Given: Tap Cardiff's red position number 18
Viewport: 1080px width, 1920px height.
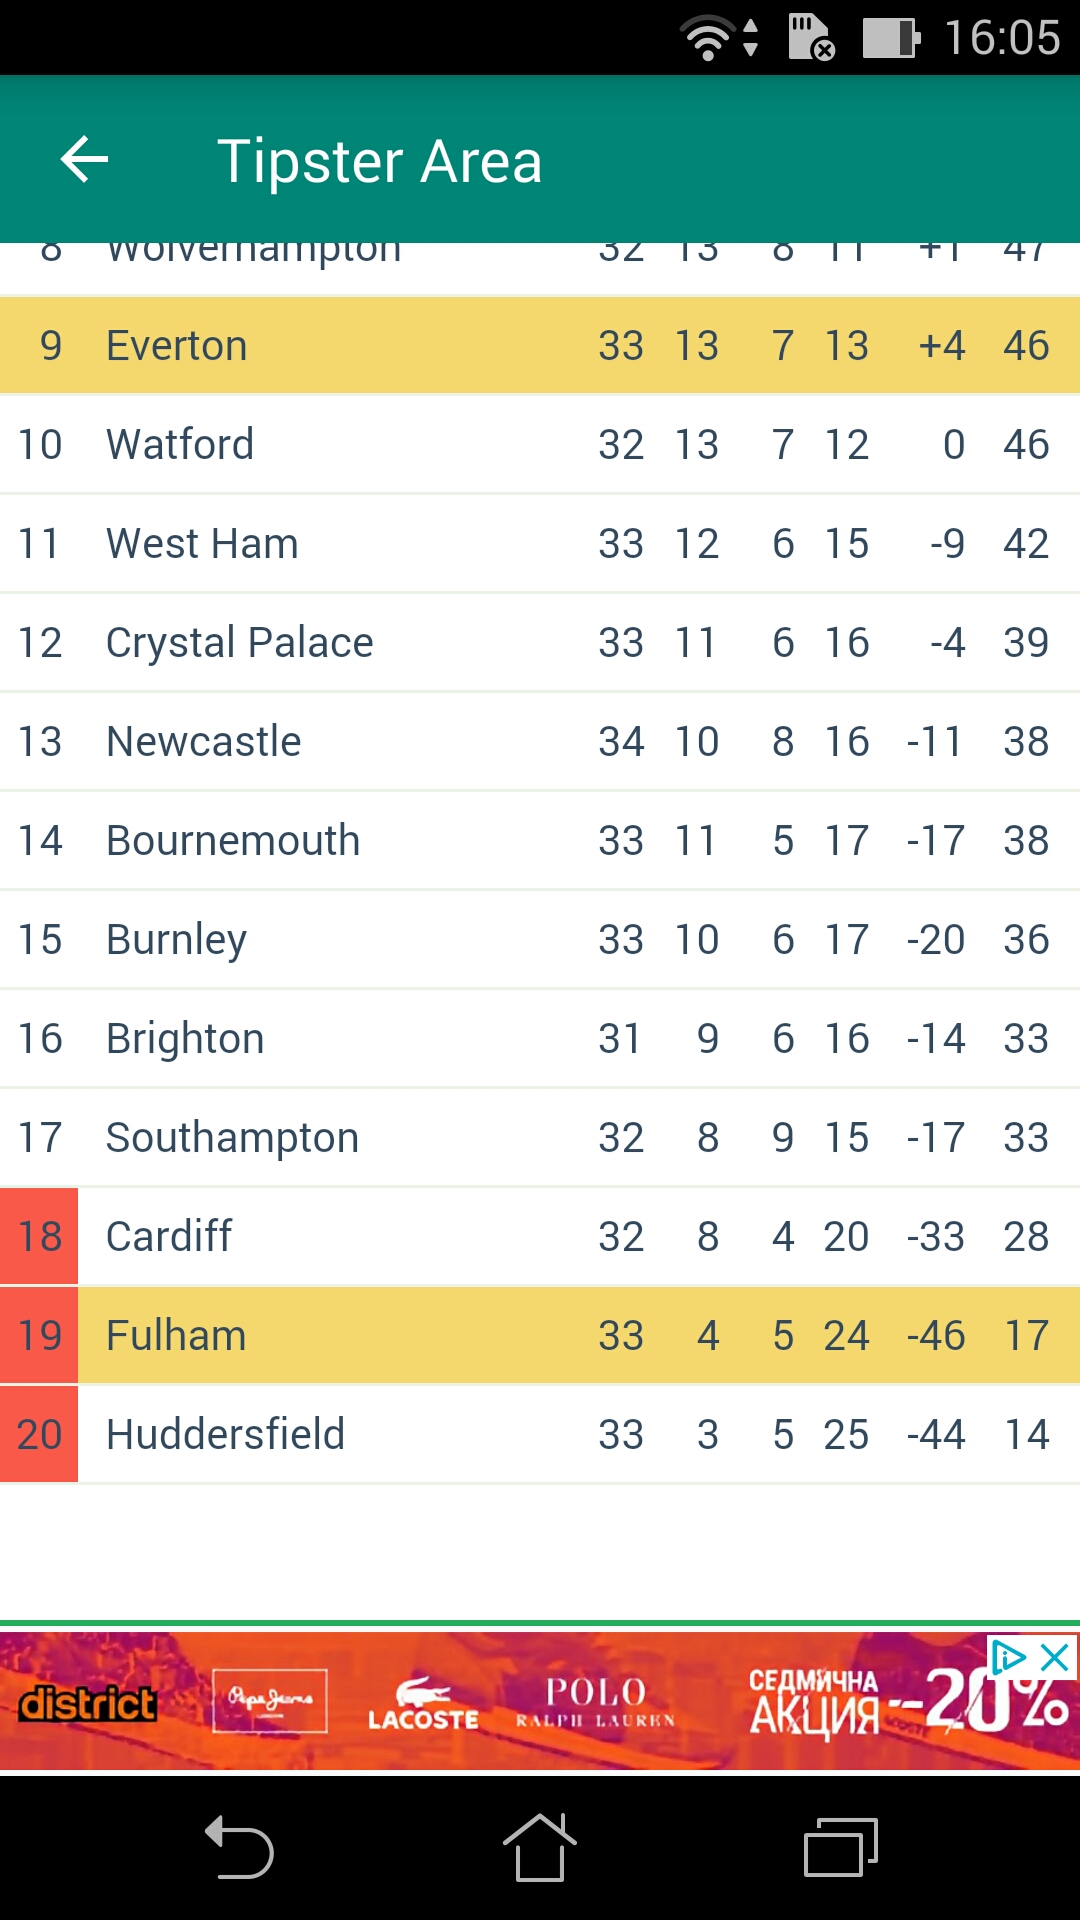Looking at the screenshot, I should pos(39,1236).
